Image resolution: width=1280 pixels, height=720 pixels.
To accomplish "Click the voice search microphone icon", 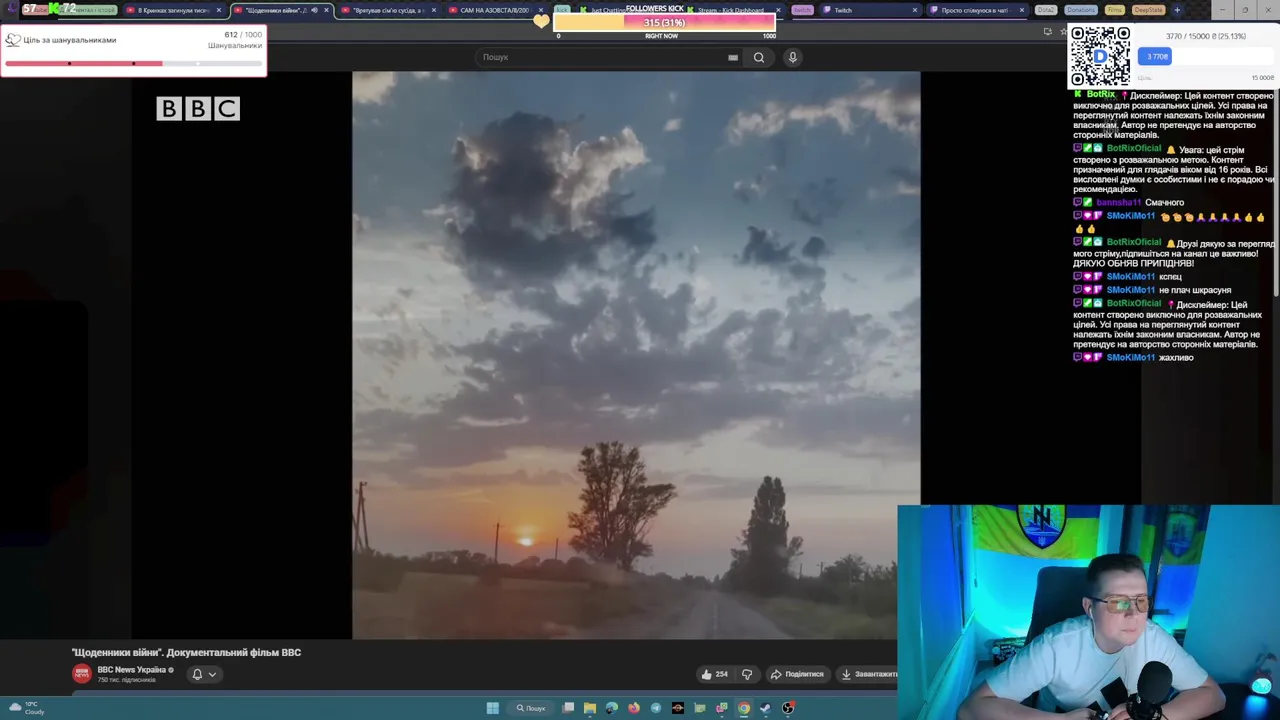I will [x=792, y=57].
